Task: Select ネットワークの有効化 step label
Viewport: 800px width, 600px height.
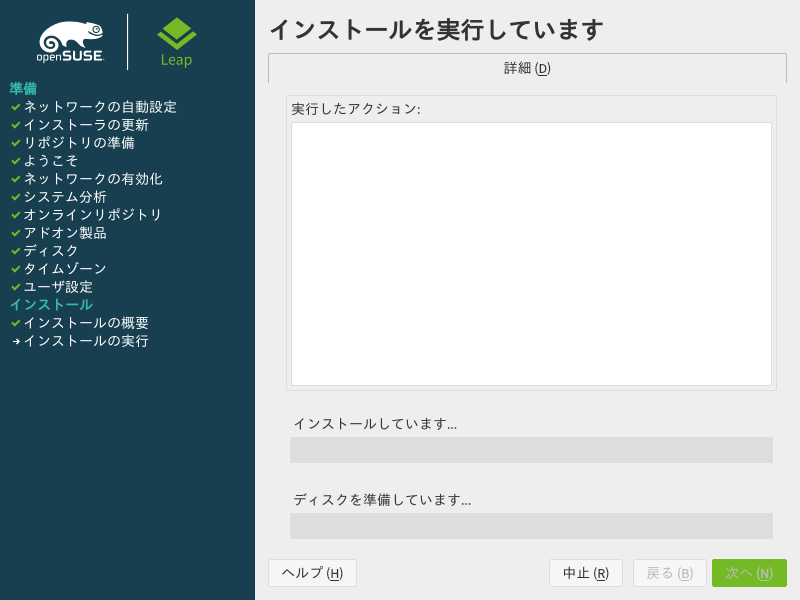Action: click(x=93, y=179)
